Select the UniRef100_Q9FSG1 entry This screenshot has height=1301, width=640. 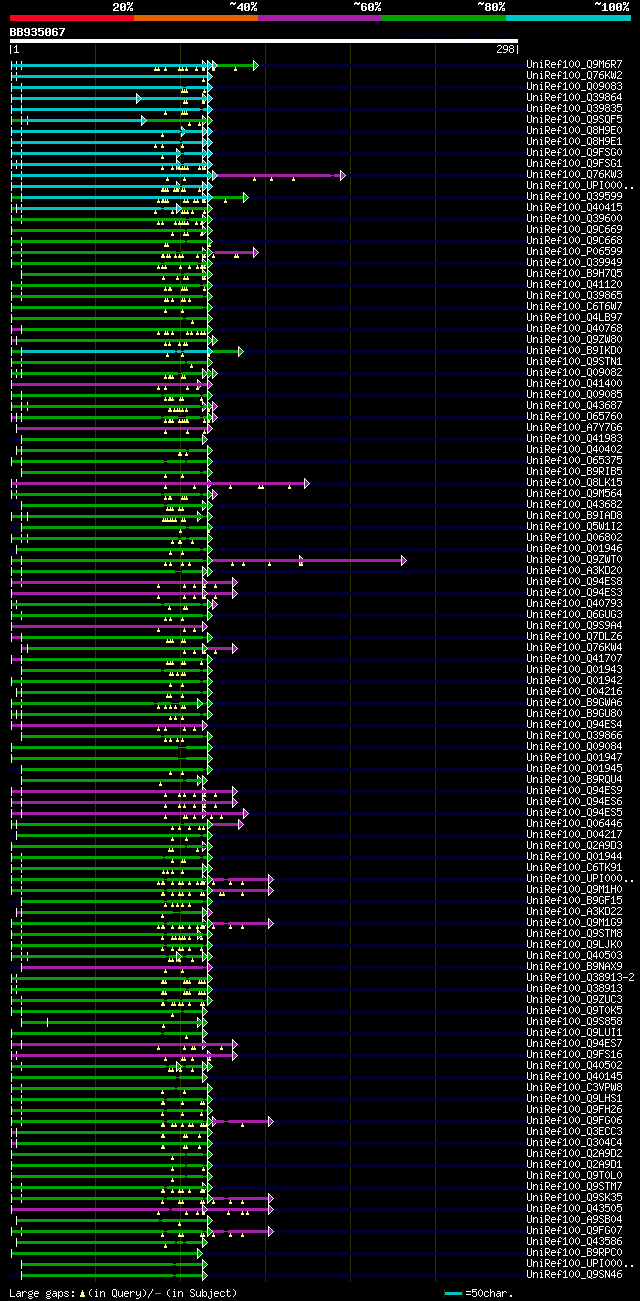point(574,164)
